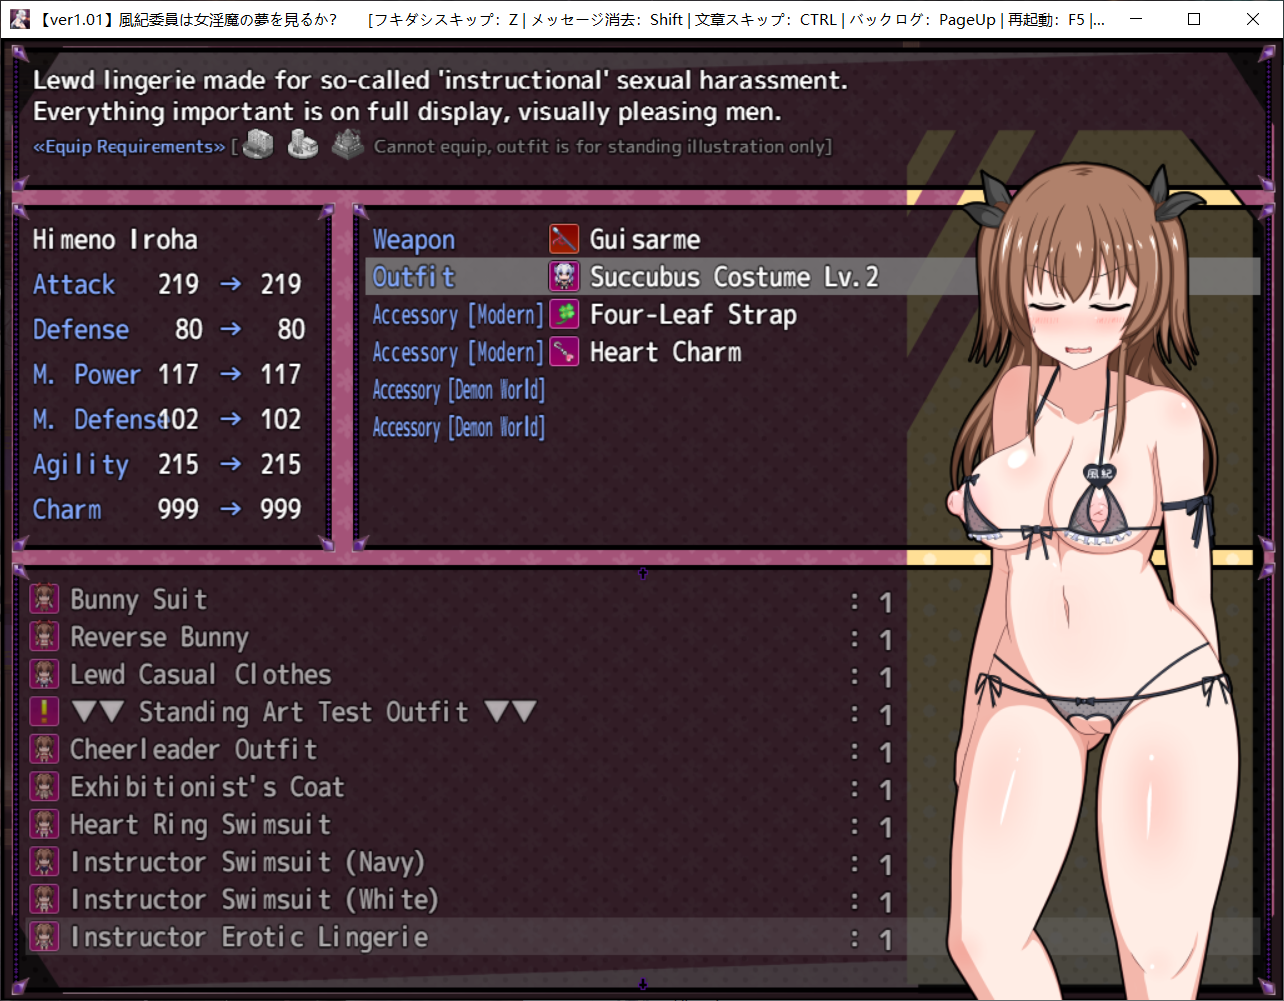Minimize the game window
Viewport: 1284px width, 1001px height.
1135,19
